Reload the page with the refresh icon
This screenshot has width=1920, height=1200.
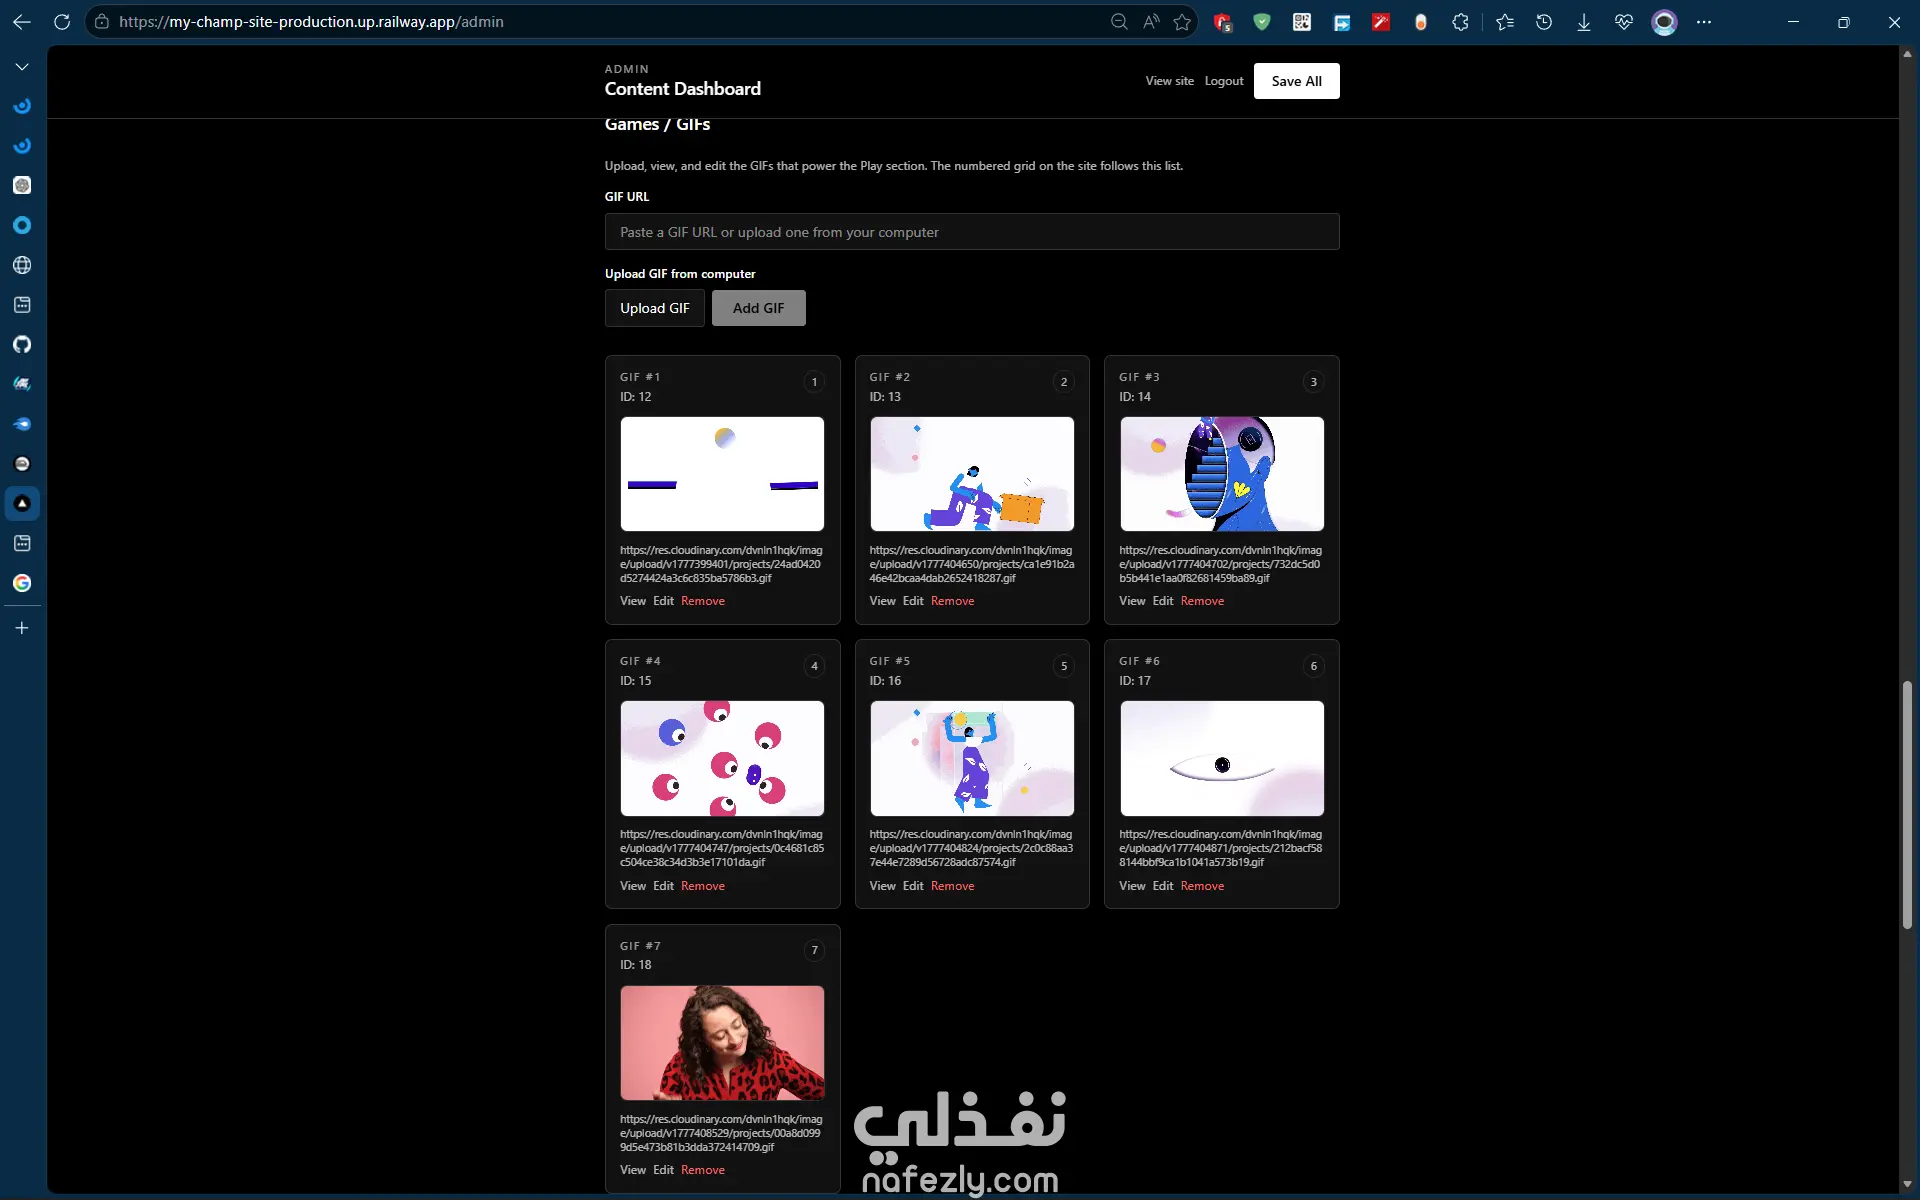[x=62, y=22]
